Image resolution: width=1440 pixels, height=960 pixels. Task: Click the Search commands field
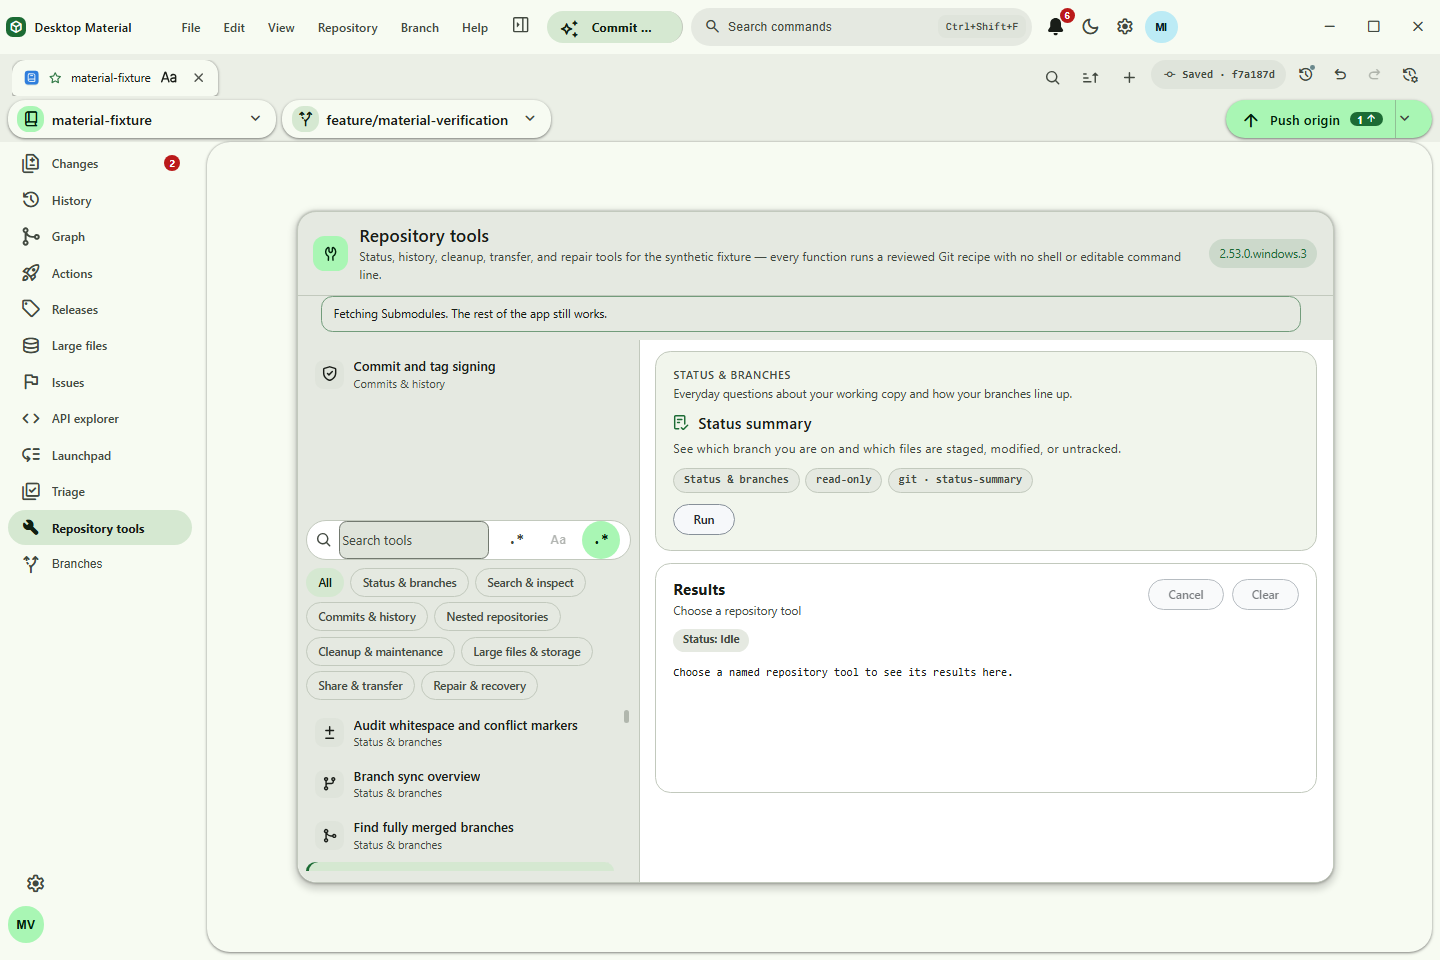coord(861,27)
